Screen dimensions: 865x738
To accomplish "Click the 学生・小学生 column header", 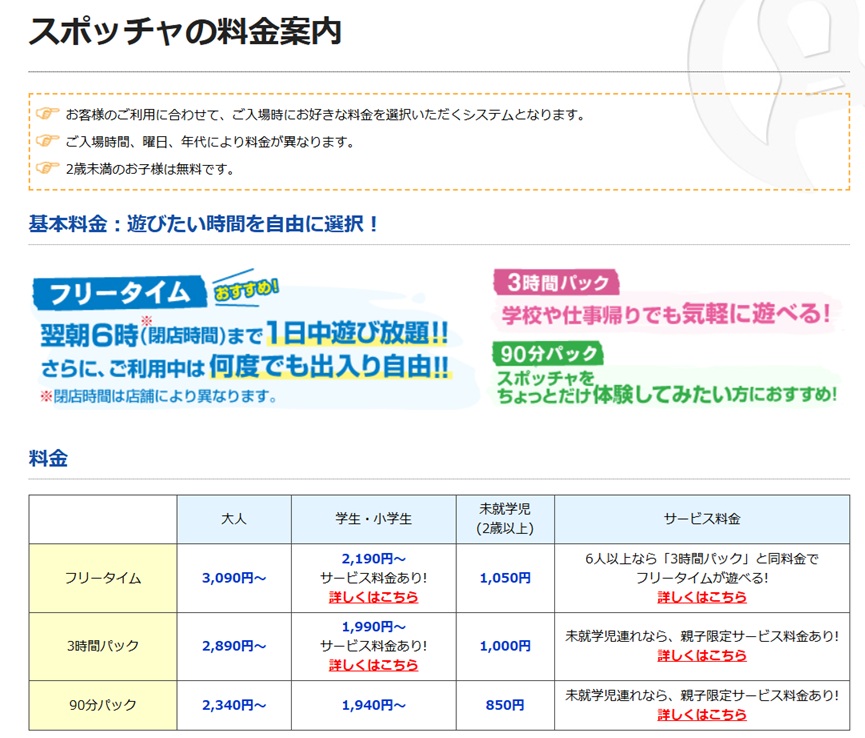I will pyautogui.click(x=373, y=520).
